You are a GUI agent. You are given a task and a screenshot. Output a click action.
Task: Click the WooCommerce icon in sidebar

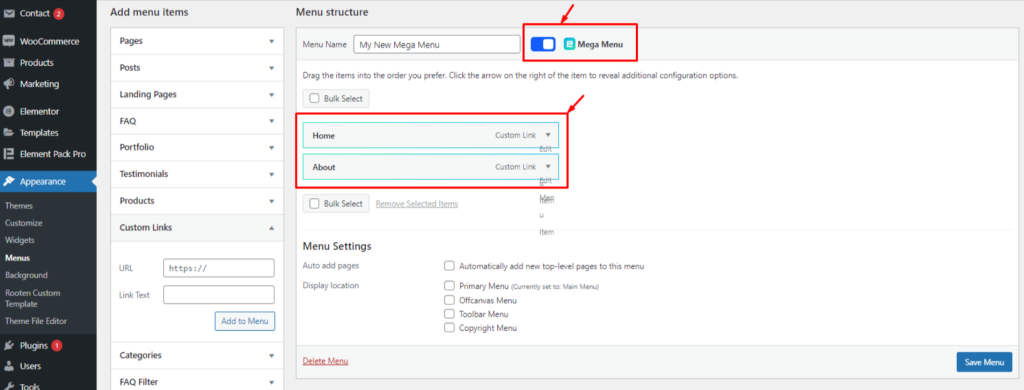[9, 41]
